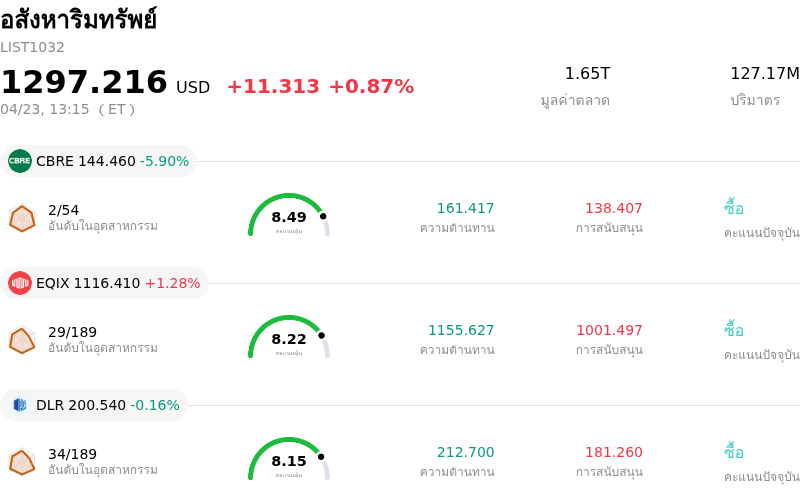The image size is (800, 499).
Task: Open the DLR 200.540 stock chip
Action: point(95,405)
